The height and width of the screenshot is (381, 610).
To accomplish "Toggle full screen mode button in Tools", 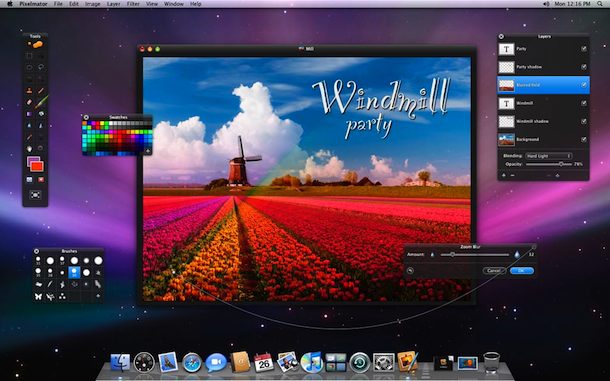I will coord(35,195).
